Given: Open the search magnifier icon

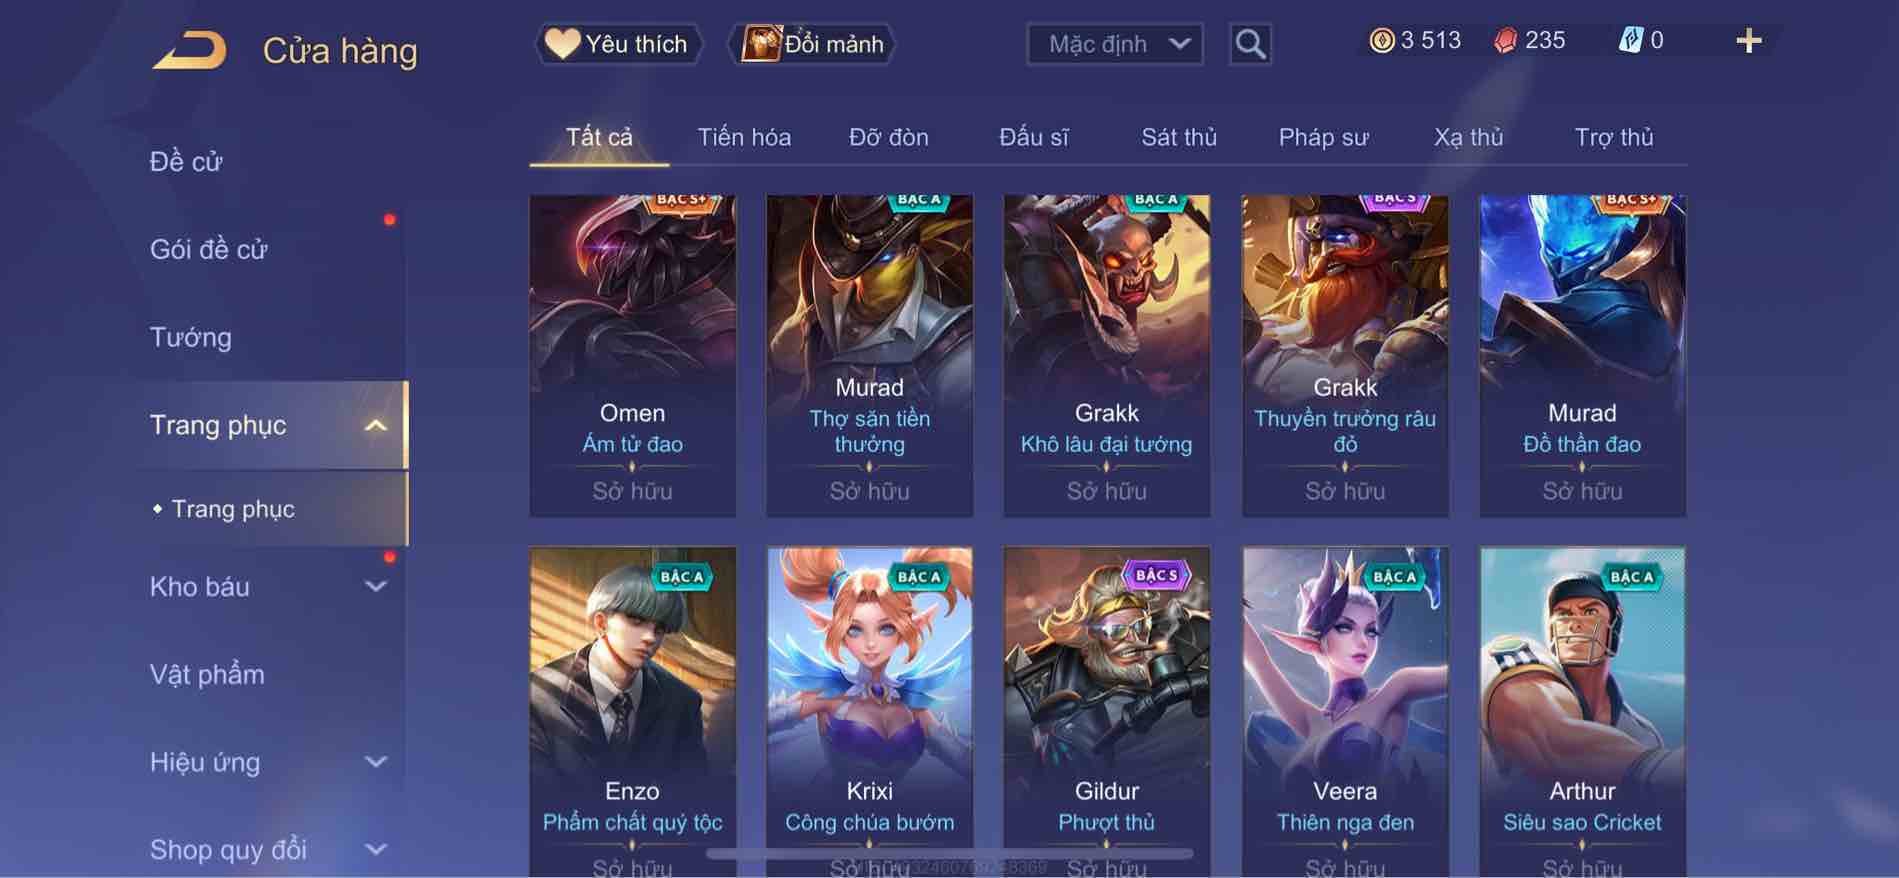Looking at the screenshot, I should pyautogui.click(x=1250, y=44).
